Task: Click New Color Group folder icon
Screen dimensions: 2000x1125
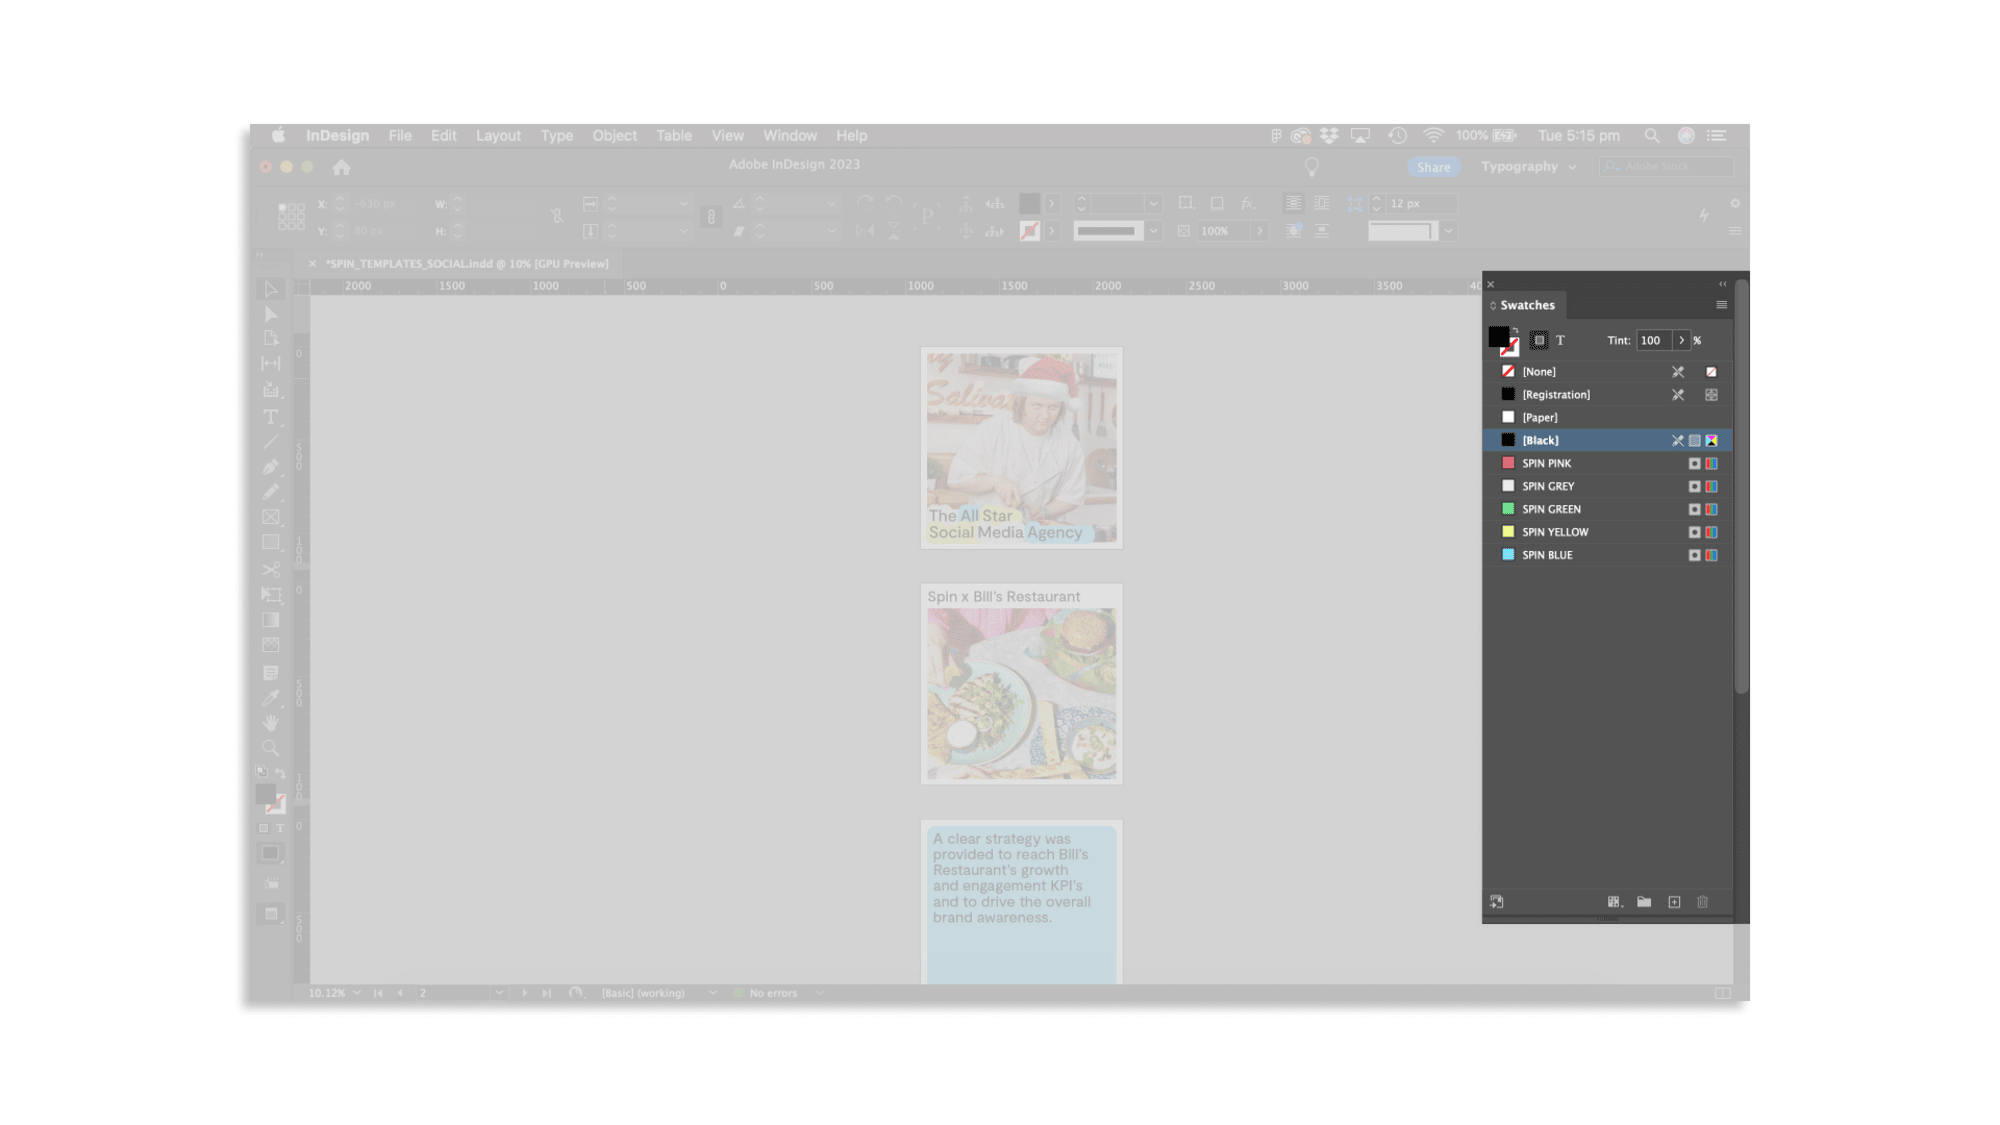Action: click(1644, 902)
